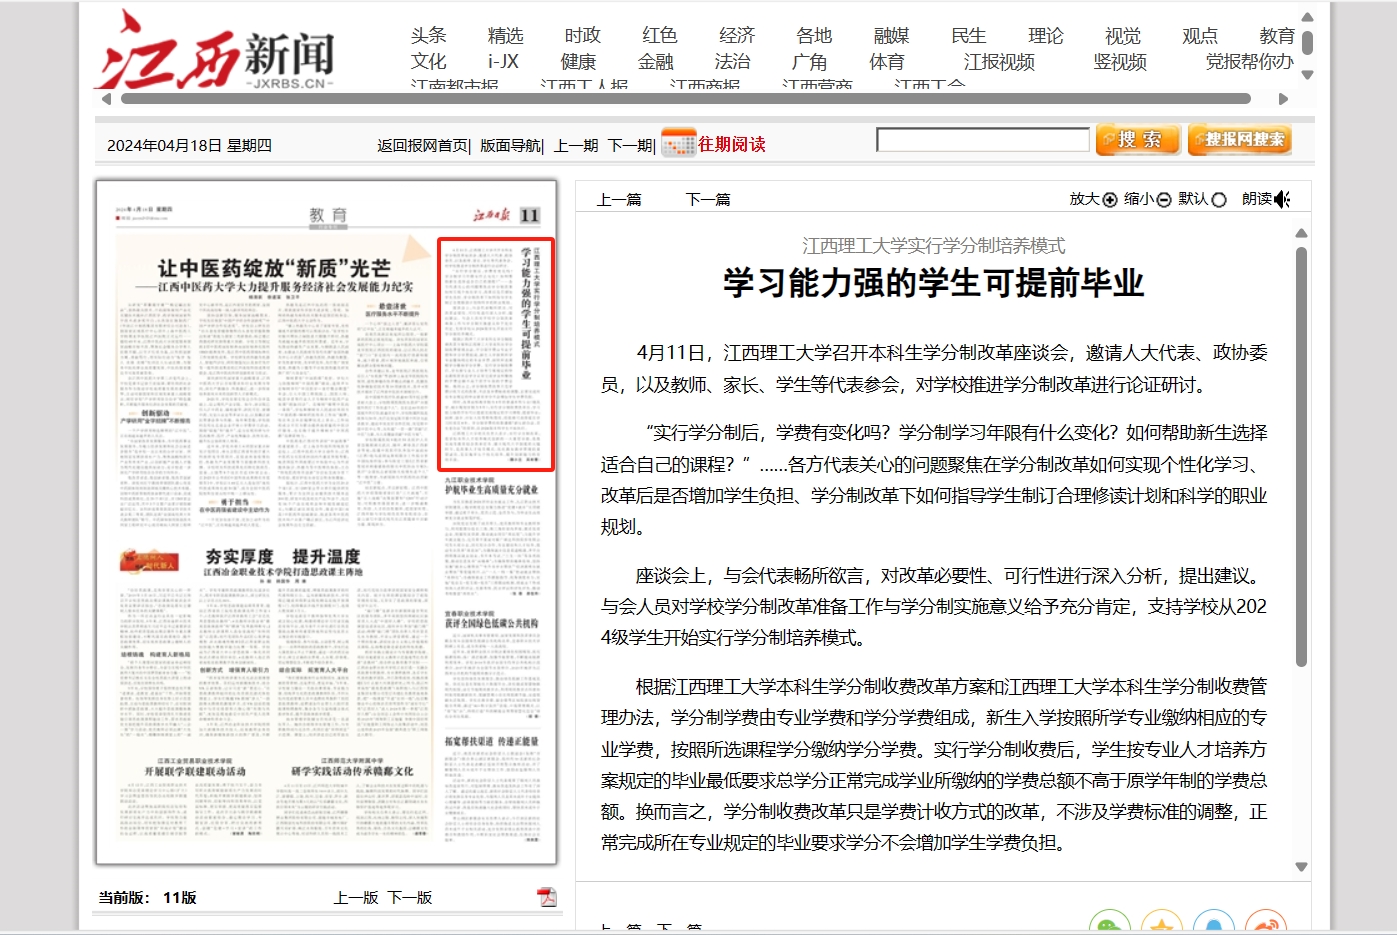Screen dimensions: 1397x935
Task: Click the highlighted article on the newspaper page thumbnail
Action: tap(495, 354)
